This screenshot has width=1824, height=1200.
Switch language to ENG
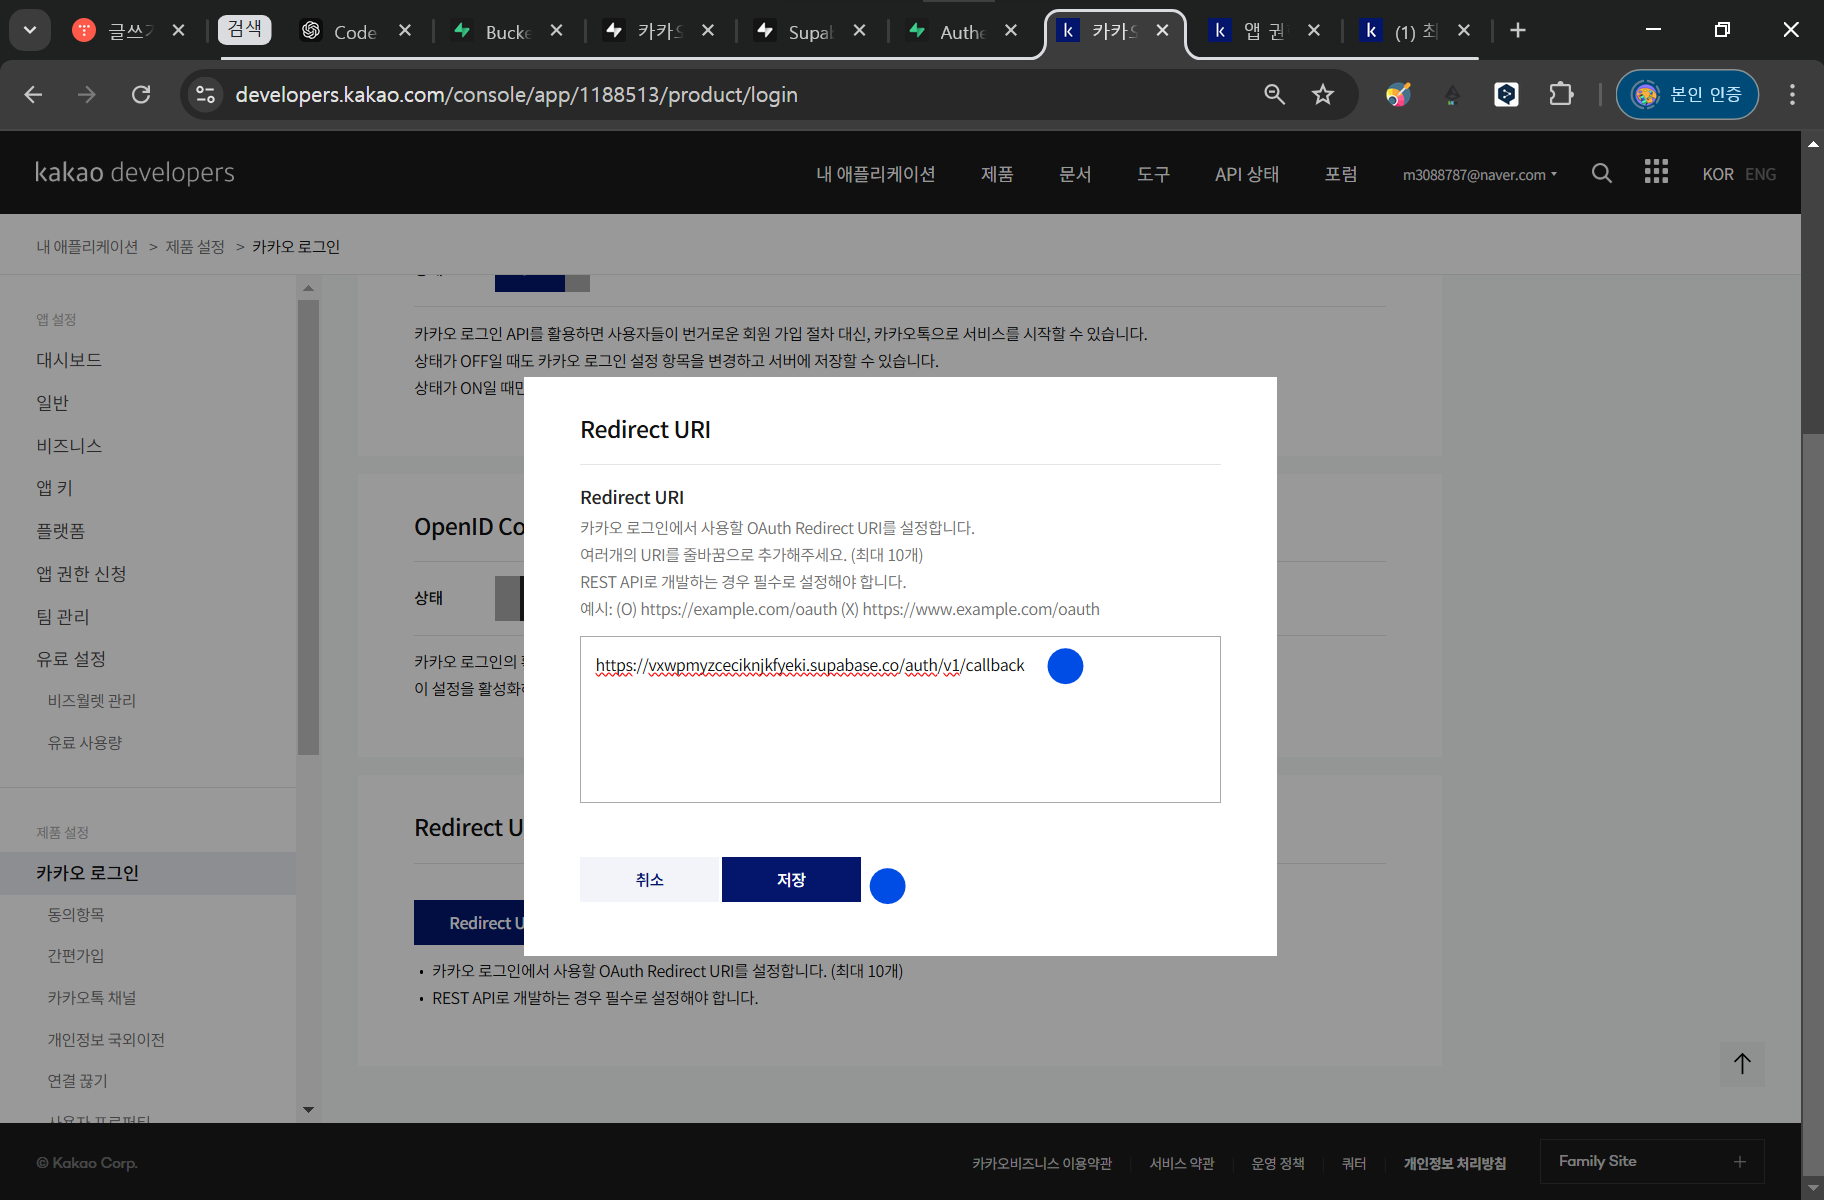coord(1760,174)
